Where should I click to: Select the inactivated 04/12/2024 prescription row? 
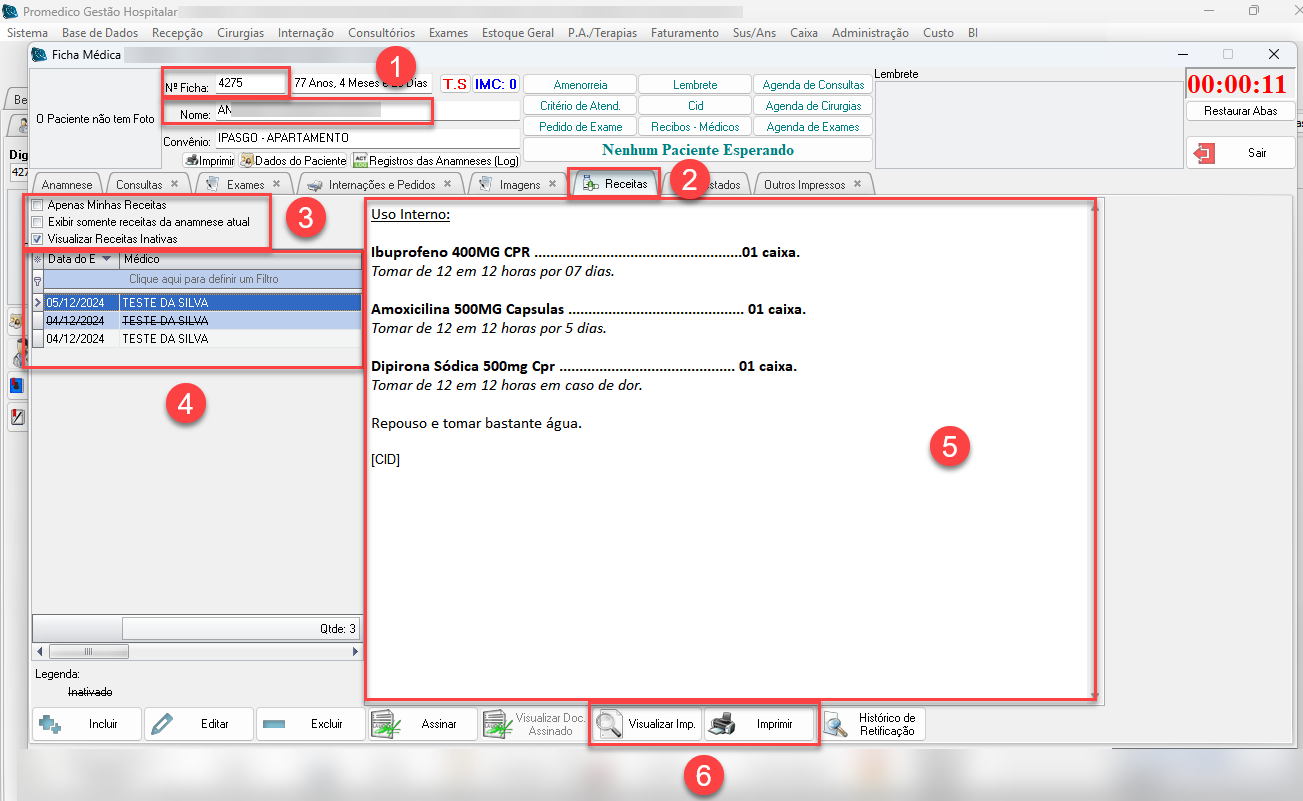pyautogui.click(x=165, y=321)
